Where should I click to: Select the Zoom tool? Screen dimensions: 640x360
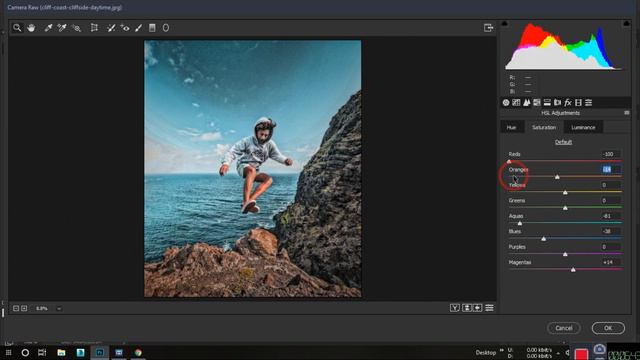[x=17, y=28]
